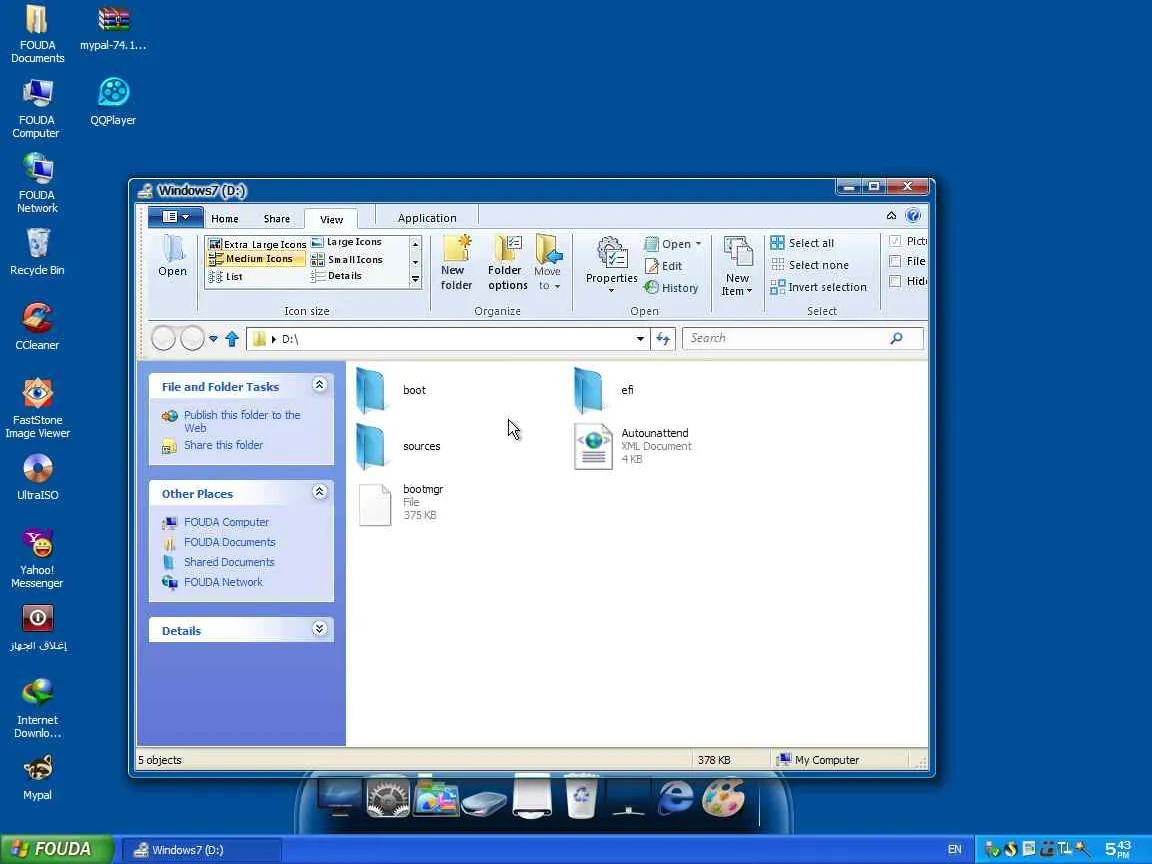Click the Edit icon in Open group
Screen dimensions: 1152x864
point(663,266)
